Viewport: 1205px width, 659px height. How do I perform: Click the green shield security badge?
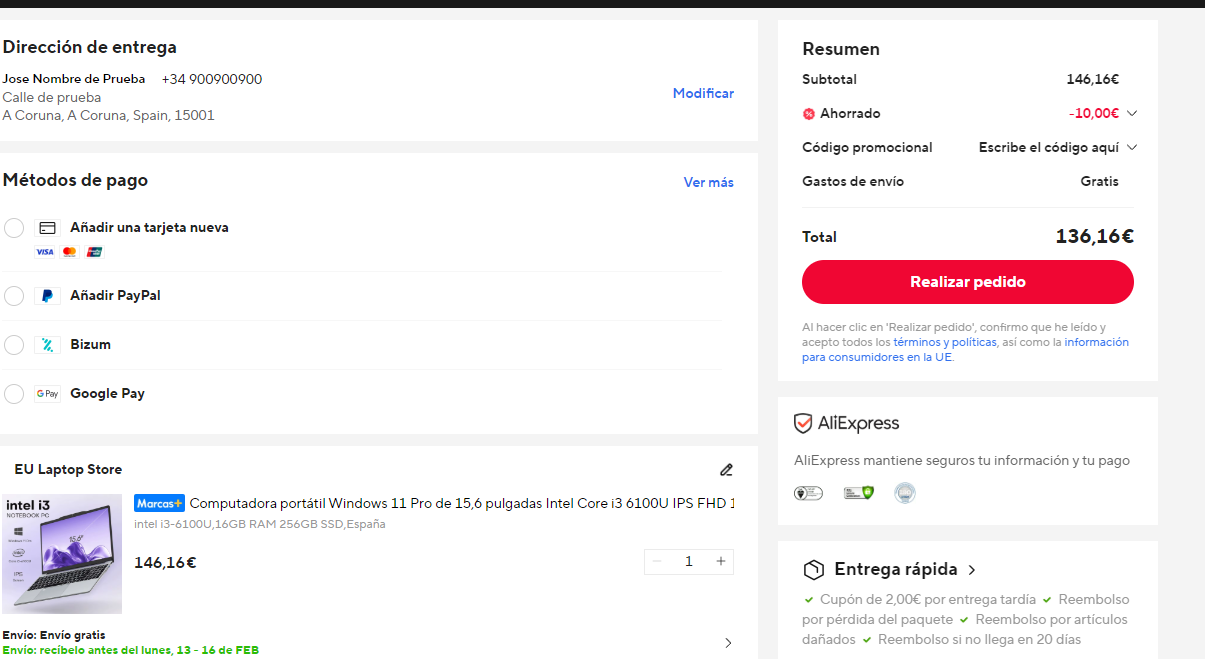tap(858, 493)
